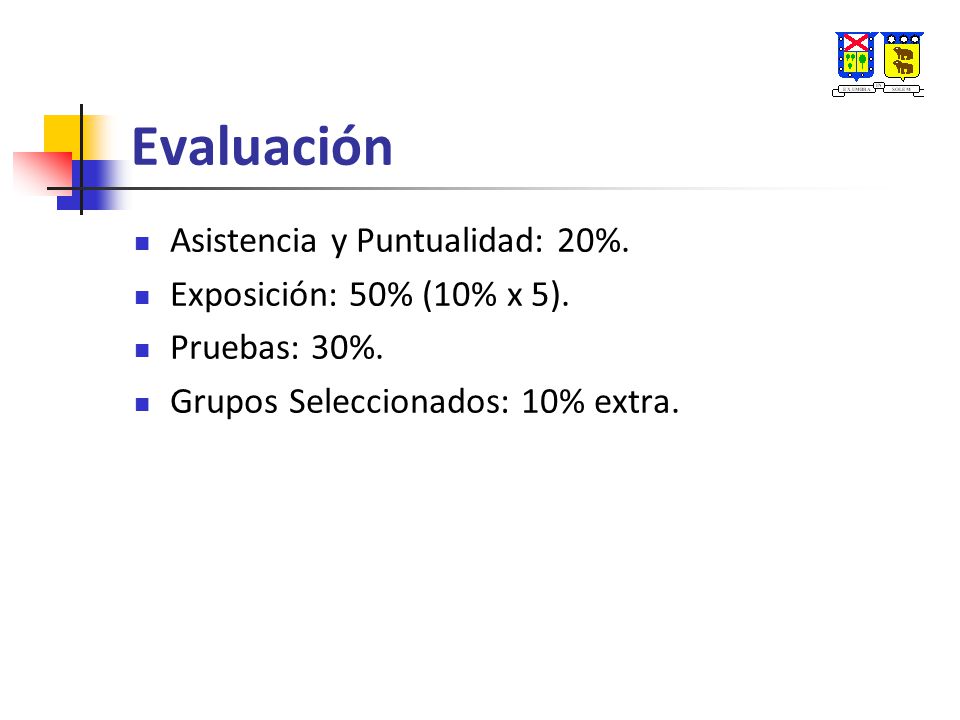Click the bullet square beside Asistencia y Puntualidad
960x720 pixels.
[x=142, y=244]
